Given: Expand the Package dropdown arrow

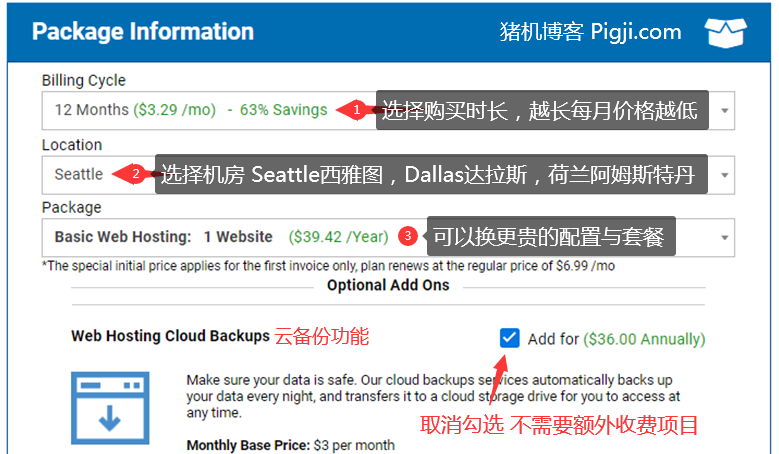Looking at the screenshot, I should click(x=725, y=237).
